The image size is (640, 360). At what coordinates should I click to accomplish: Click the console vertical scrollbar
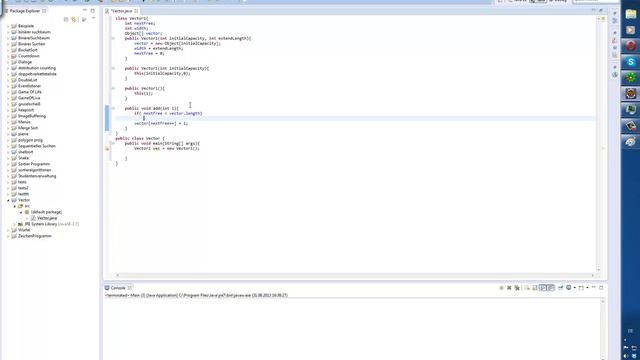point(603,329)
